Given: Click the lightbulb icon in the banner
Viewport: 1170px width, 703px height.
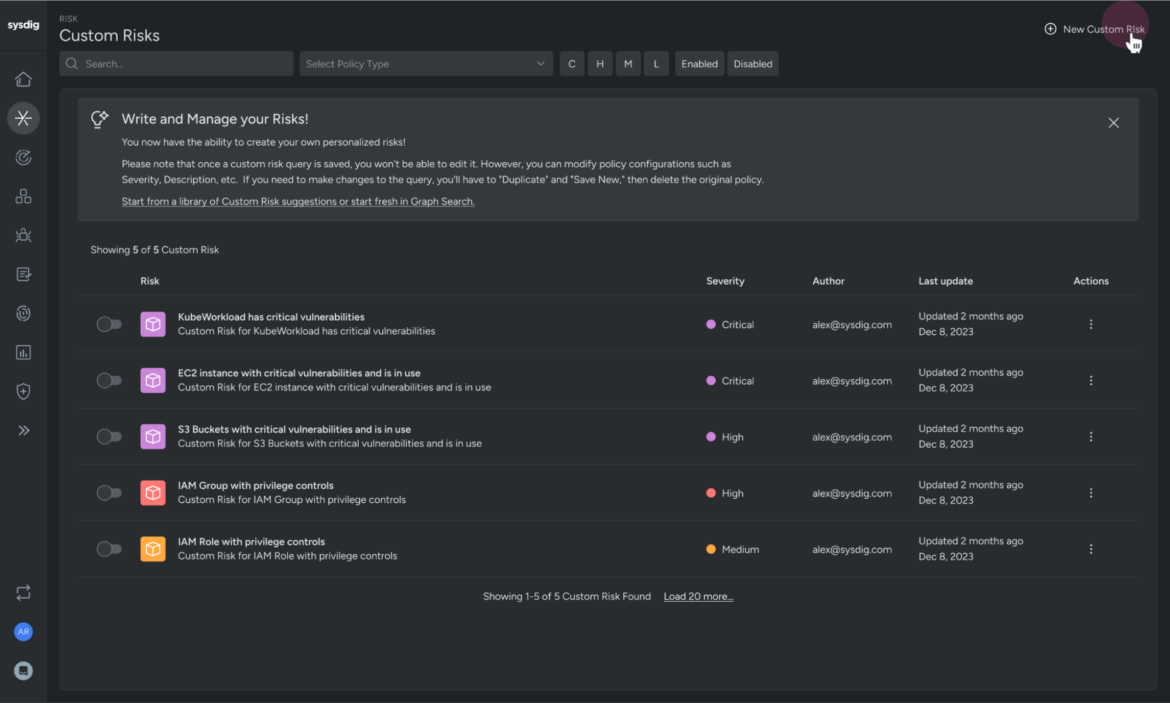Looking at the screenshot, I should (x=99, y=119).
